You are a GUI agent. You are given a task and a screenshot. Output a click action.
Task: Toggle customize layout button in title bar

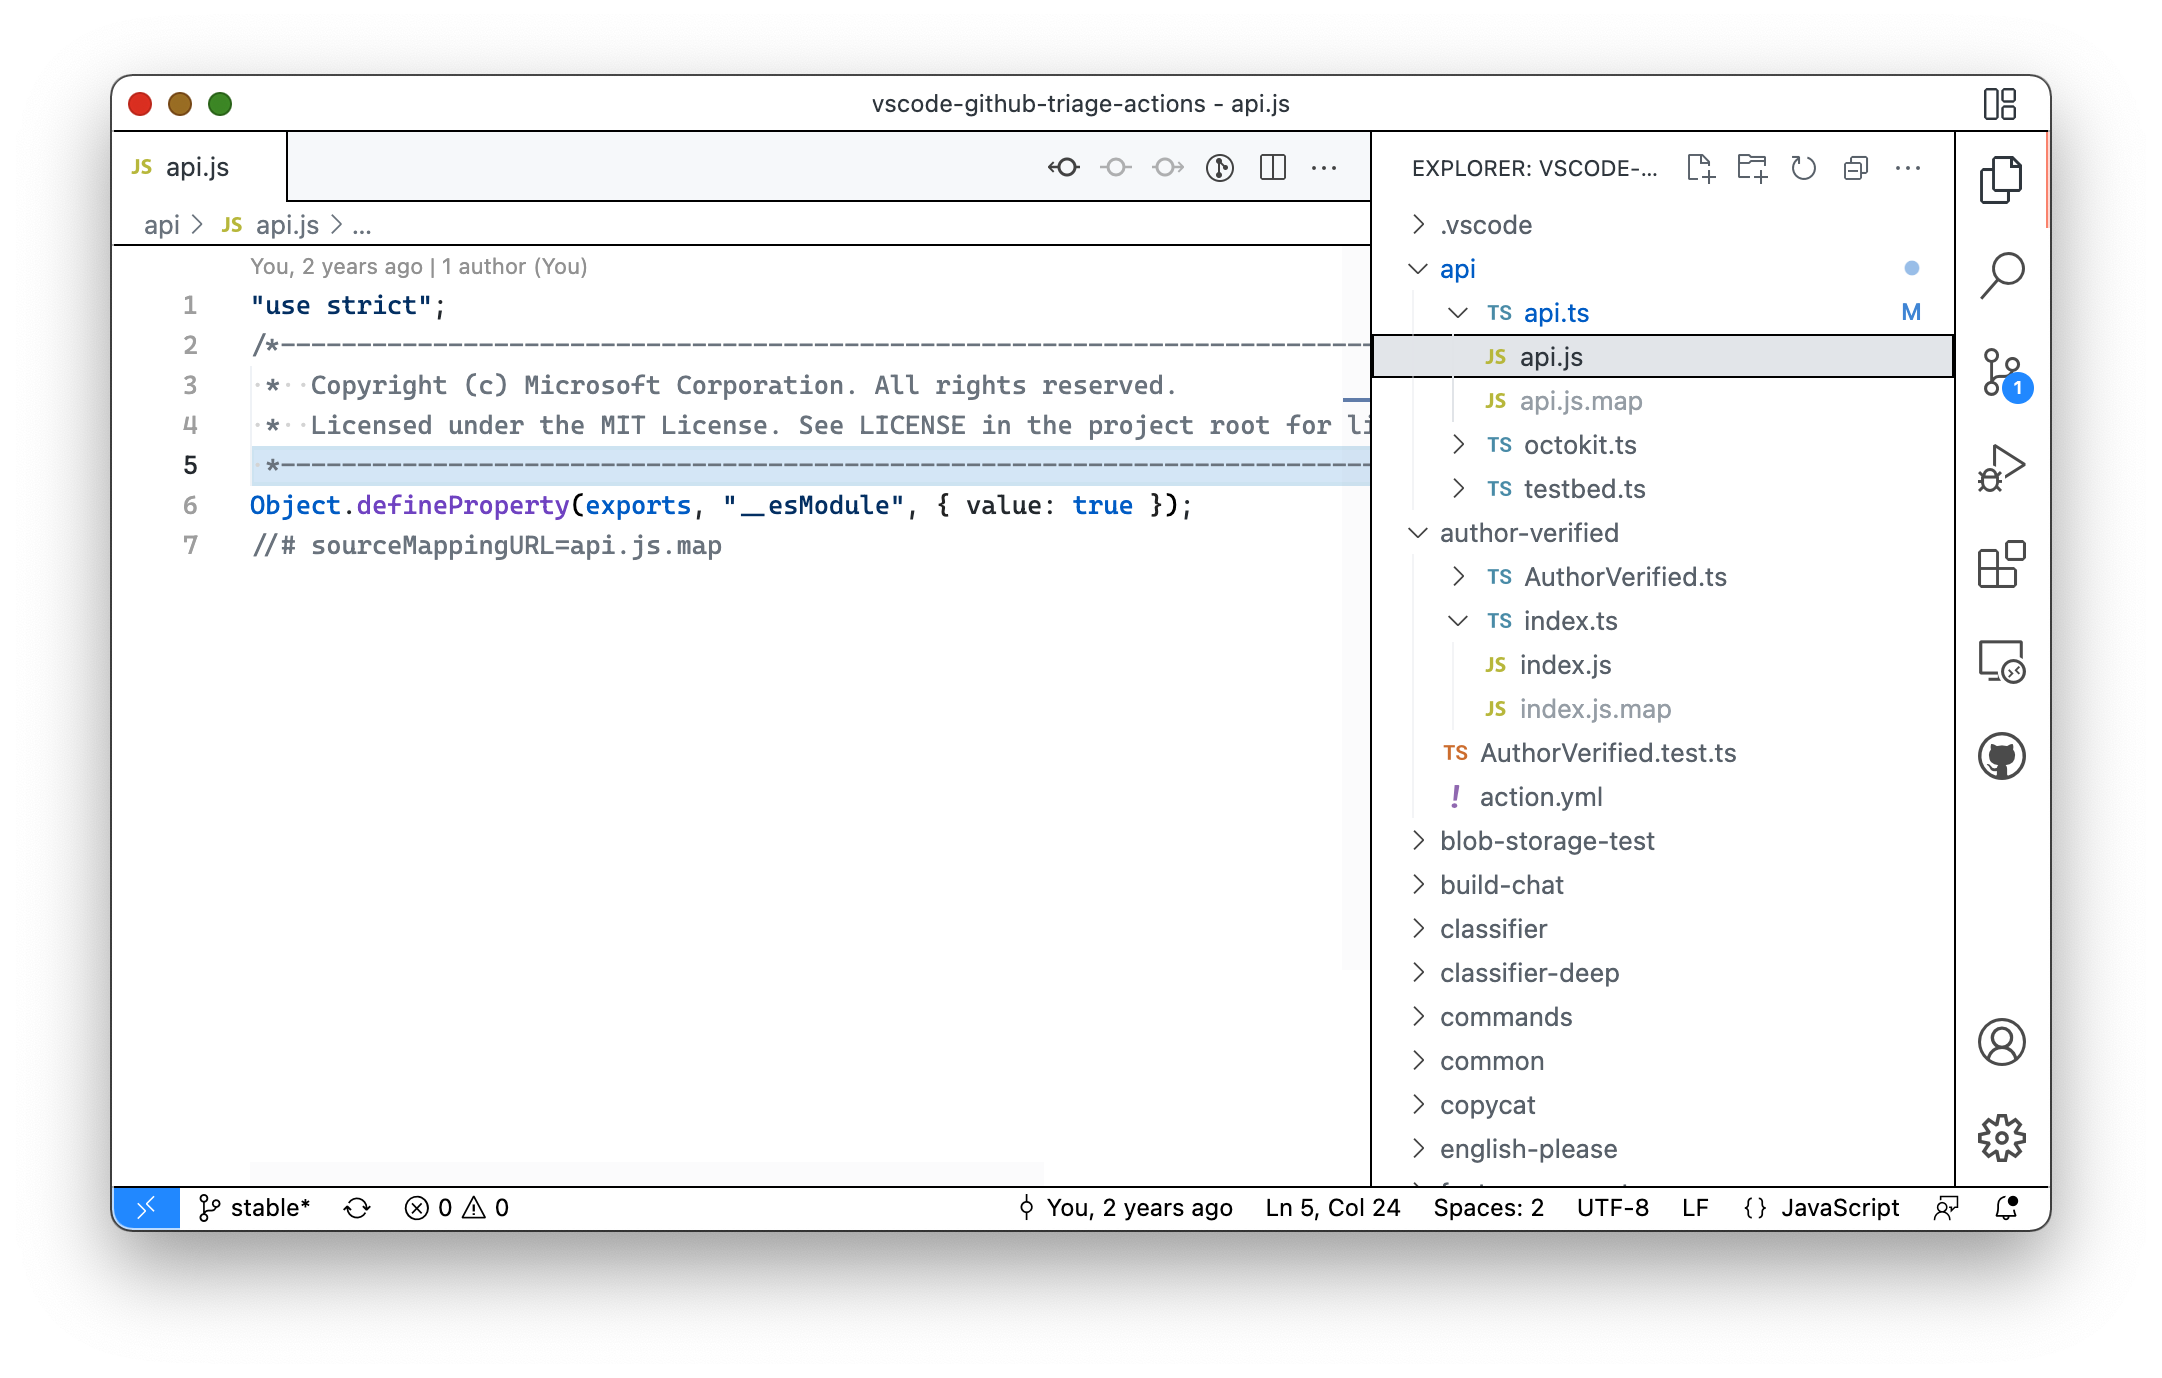point(1999,104)
